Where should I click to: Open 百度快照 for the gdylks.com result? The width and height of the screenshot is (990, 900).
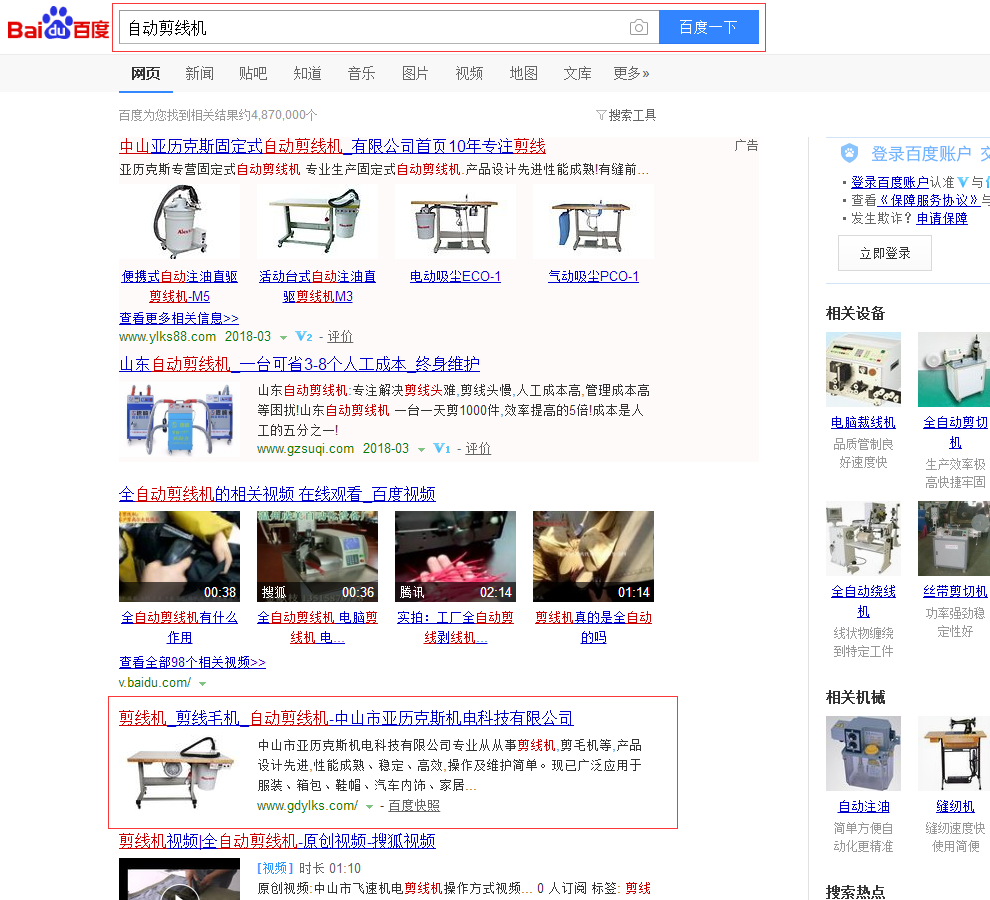[414, 806]
